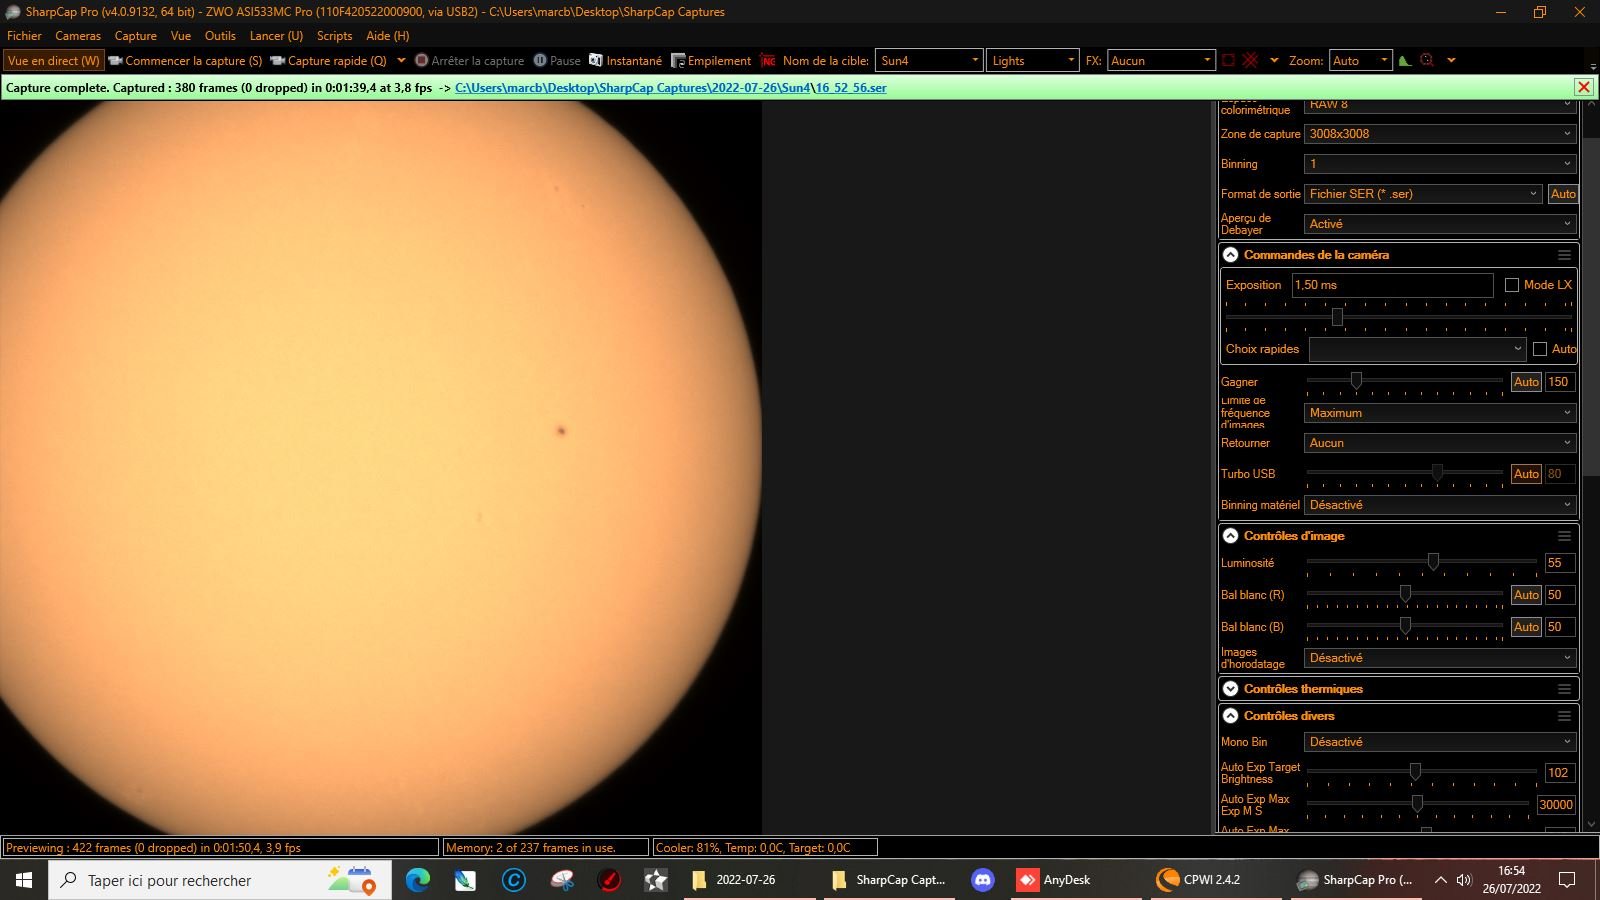Image resolution: width=1600 pixels, height=900 pixels.
Task: Click the Luminosité slider handle
Action: [x=1433, y=562]
